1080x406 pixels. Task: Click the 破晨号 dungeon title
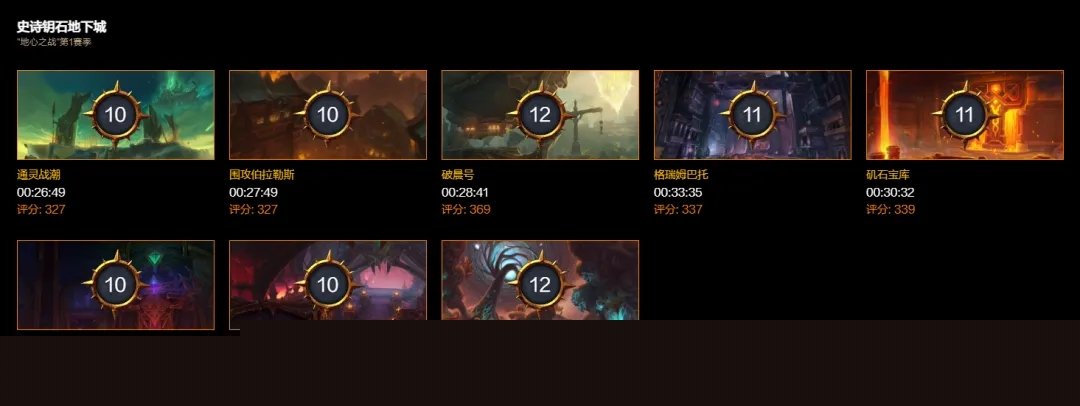click(x=458, y=175)
